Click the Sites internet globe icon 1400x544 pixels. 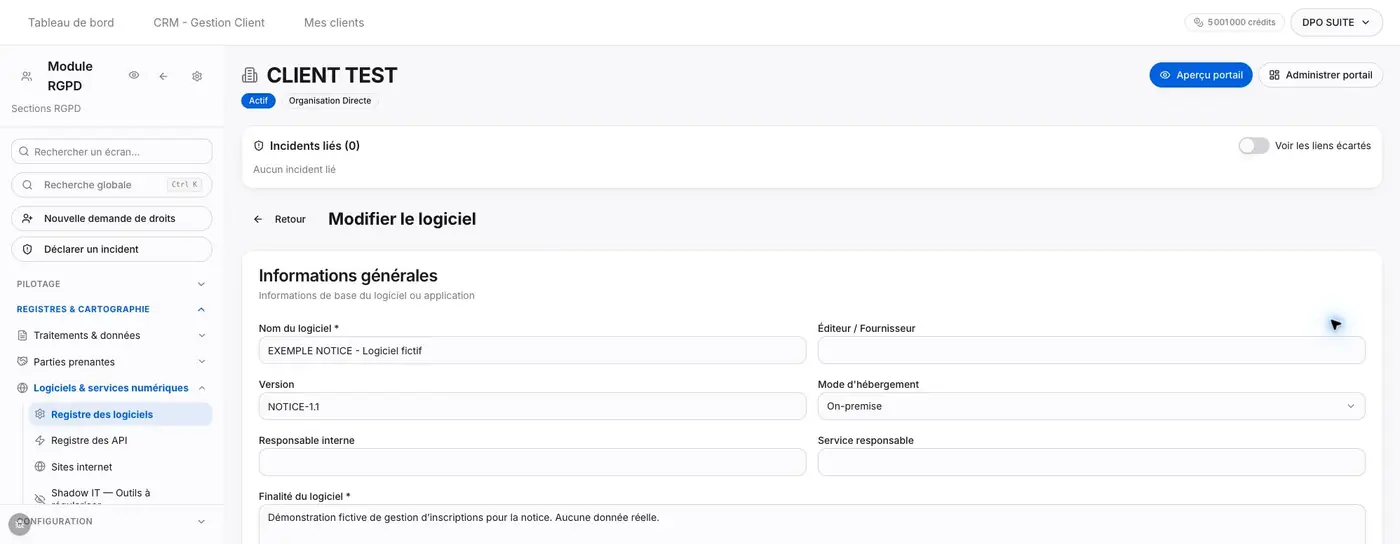click(x=40, y=467)
